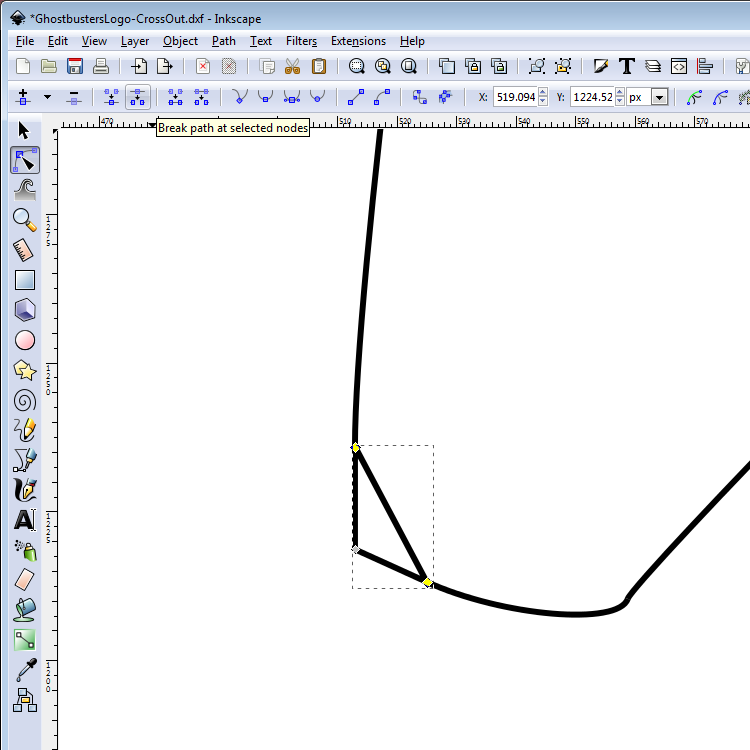Select the Pencil freehand tool
Image resolution: width=750 pixels, height=750 pixels.
25,430
